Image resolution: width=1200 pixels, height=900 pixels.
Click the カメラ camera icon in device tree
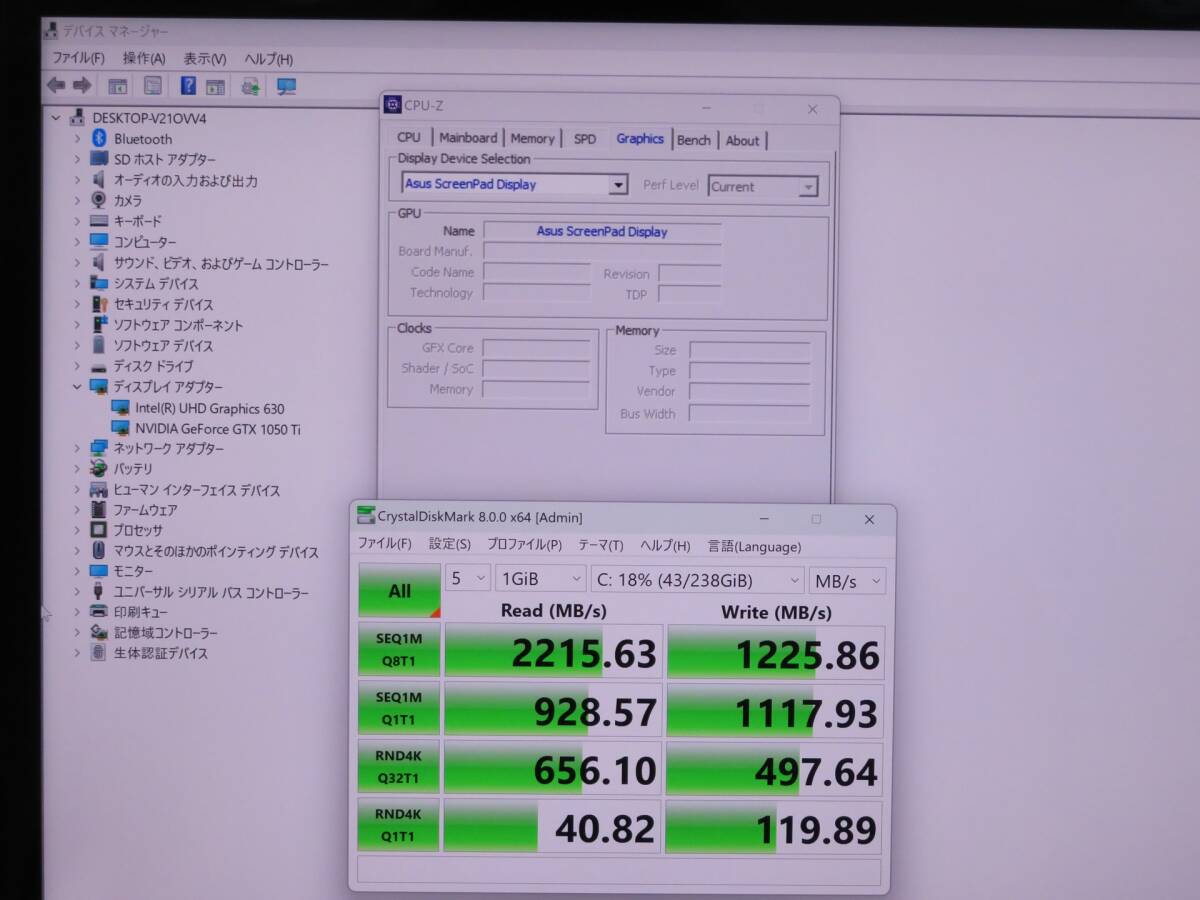(99, 200)
